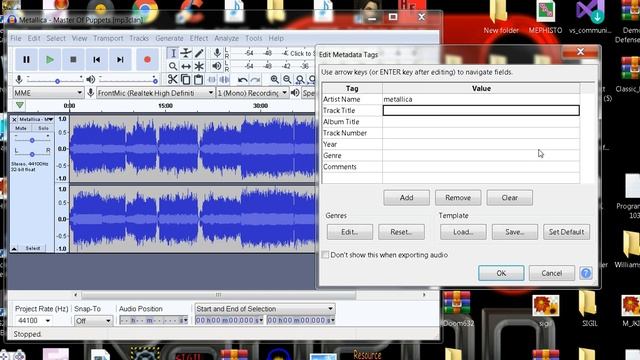Image resolution: width=640 pixels, height=360 pixels.
Task: Click Set Default template button
Action: click(567, 232)
